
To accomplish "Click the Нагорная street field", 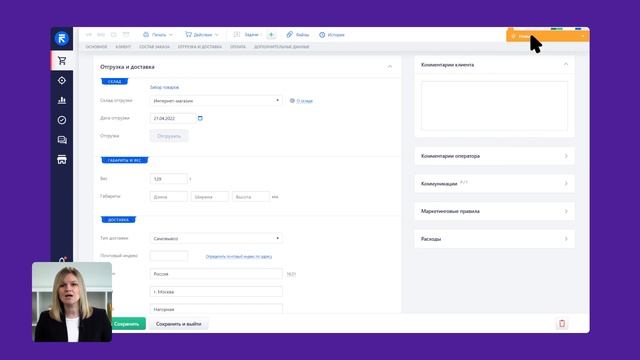I will point(216,309).
